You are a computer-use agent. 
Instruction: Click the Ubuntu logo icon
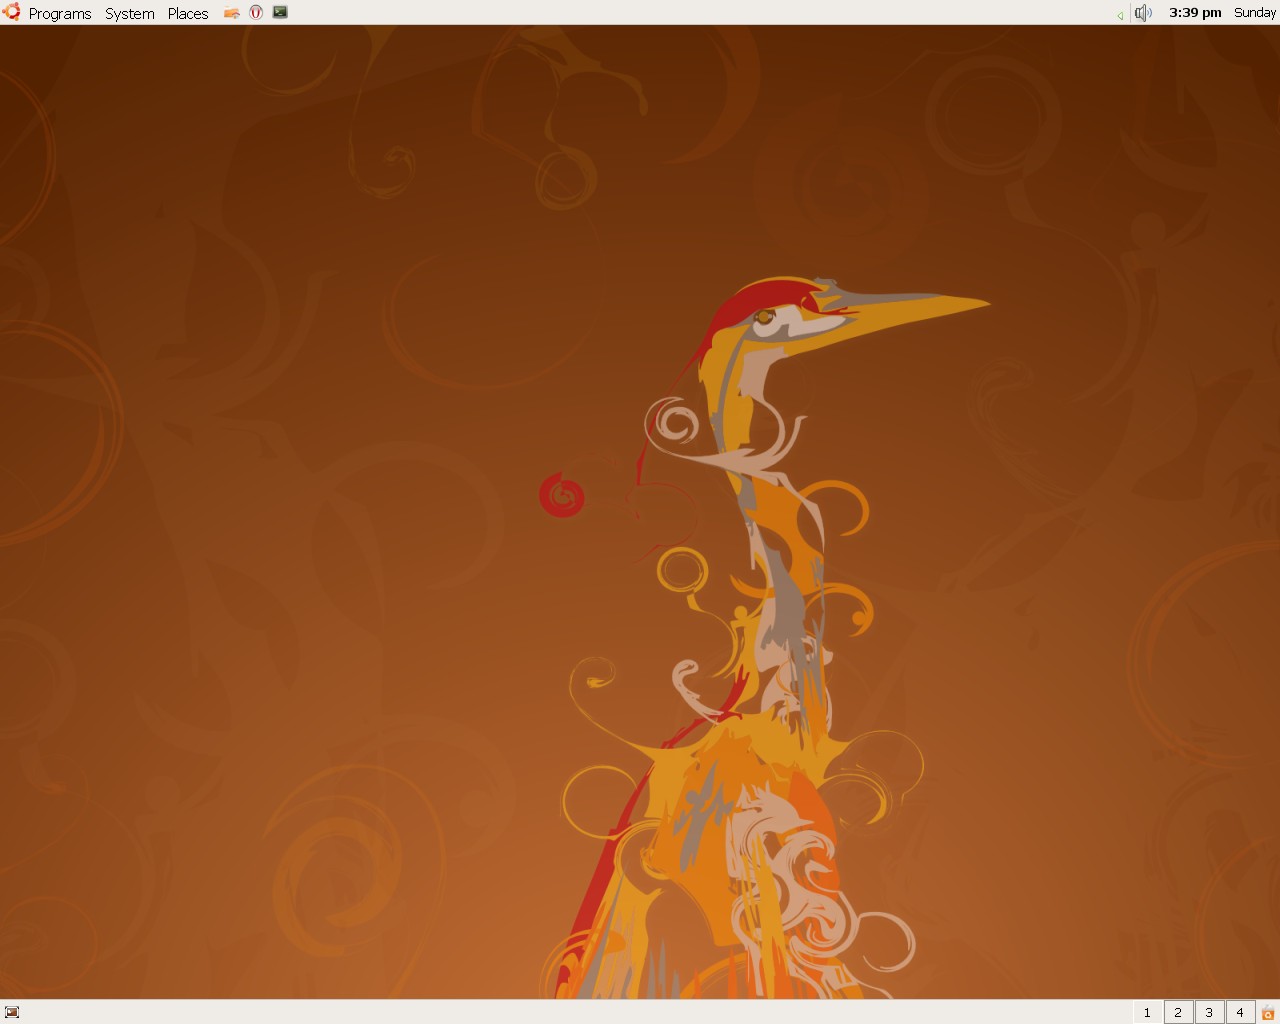point(12,12)
